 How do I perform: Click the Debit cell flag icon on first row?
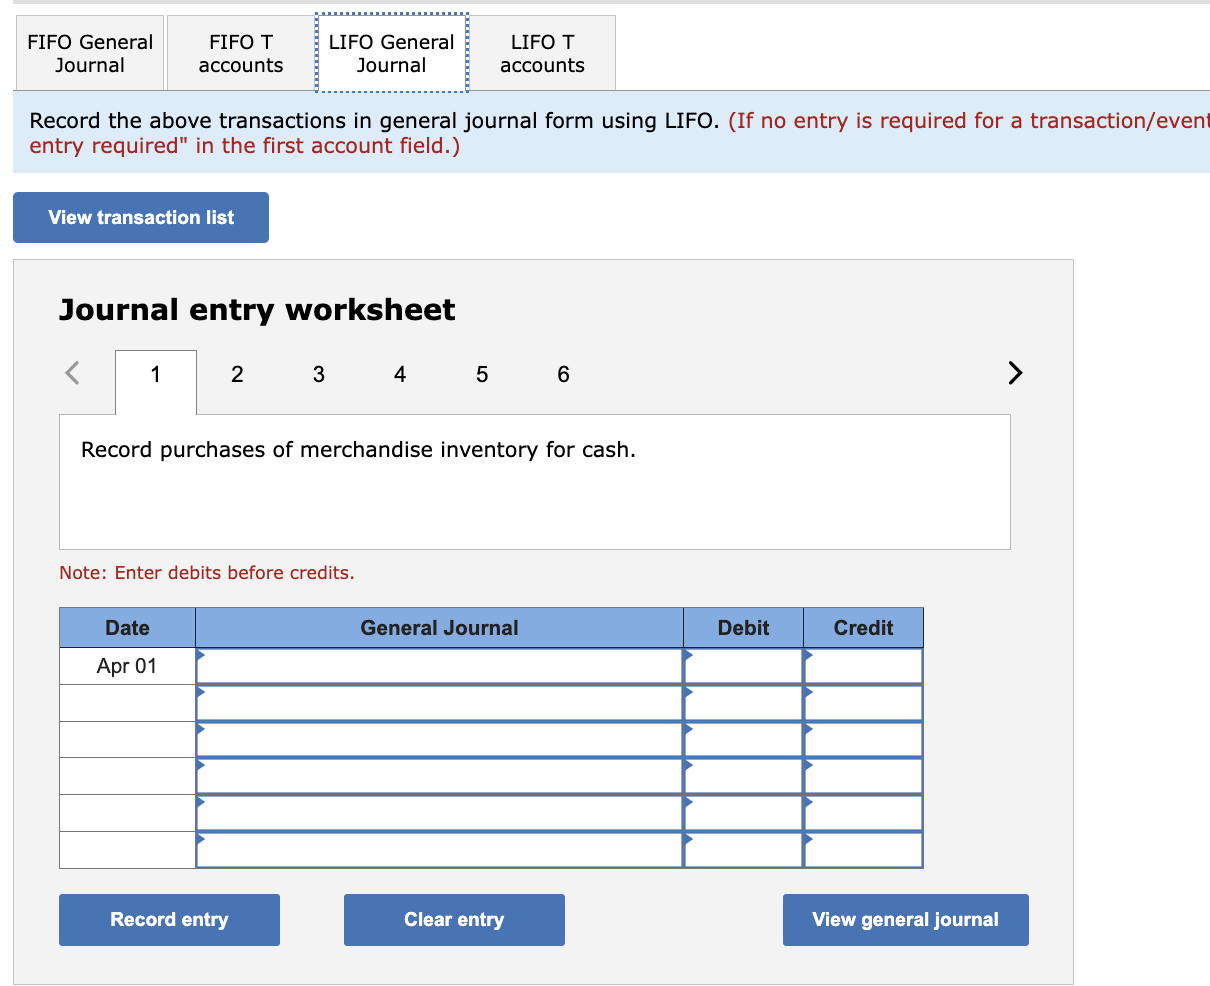688,655
